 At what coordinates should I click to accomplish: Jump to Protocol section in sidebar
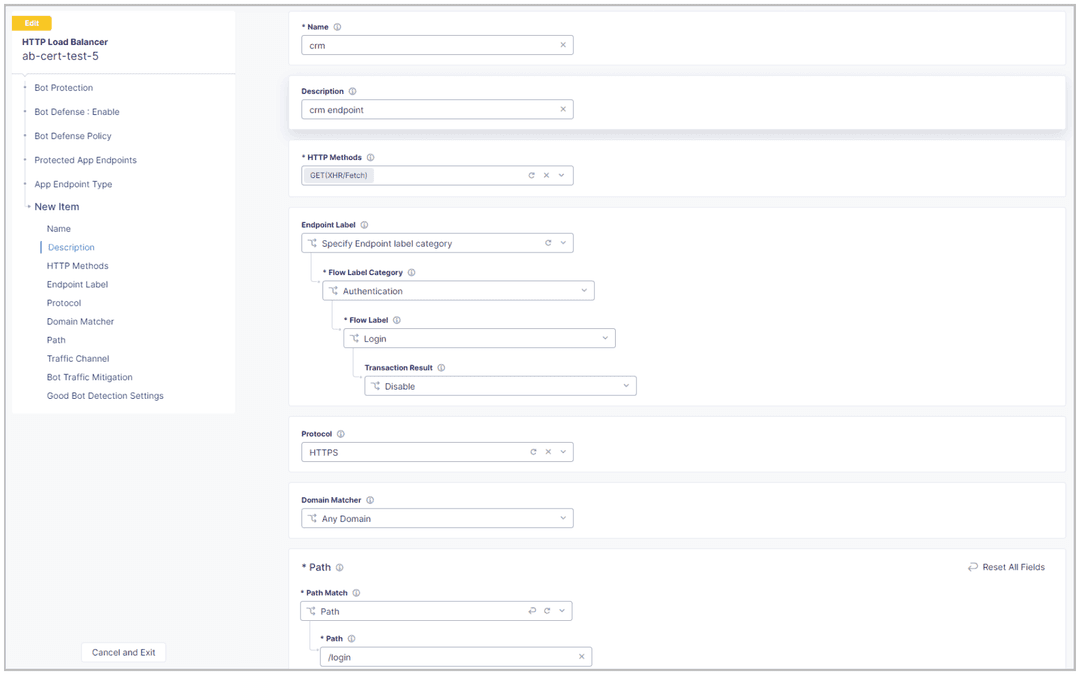[63, 303]
